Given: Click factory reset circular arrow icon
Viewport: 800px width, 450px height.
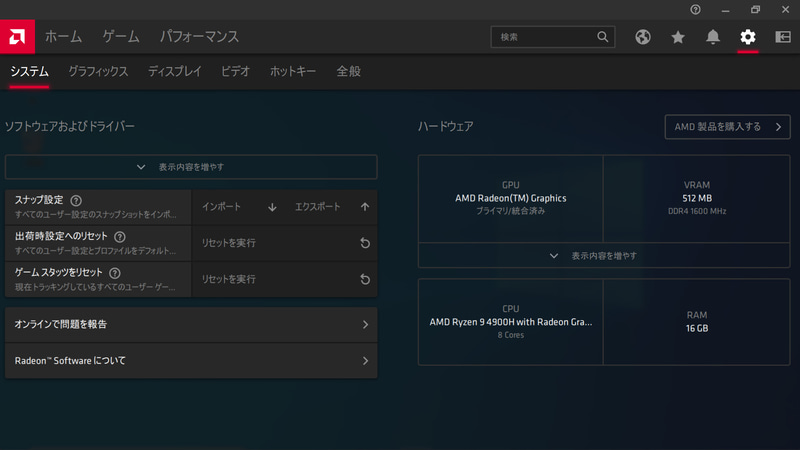Looking at the screenshot, I should 365,243.
